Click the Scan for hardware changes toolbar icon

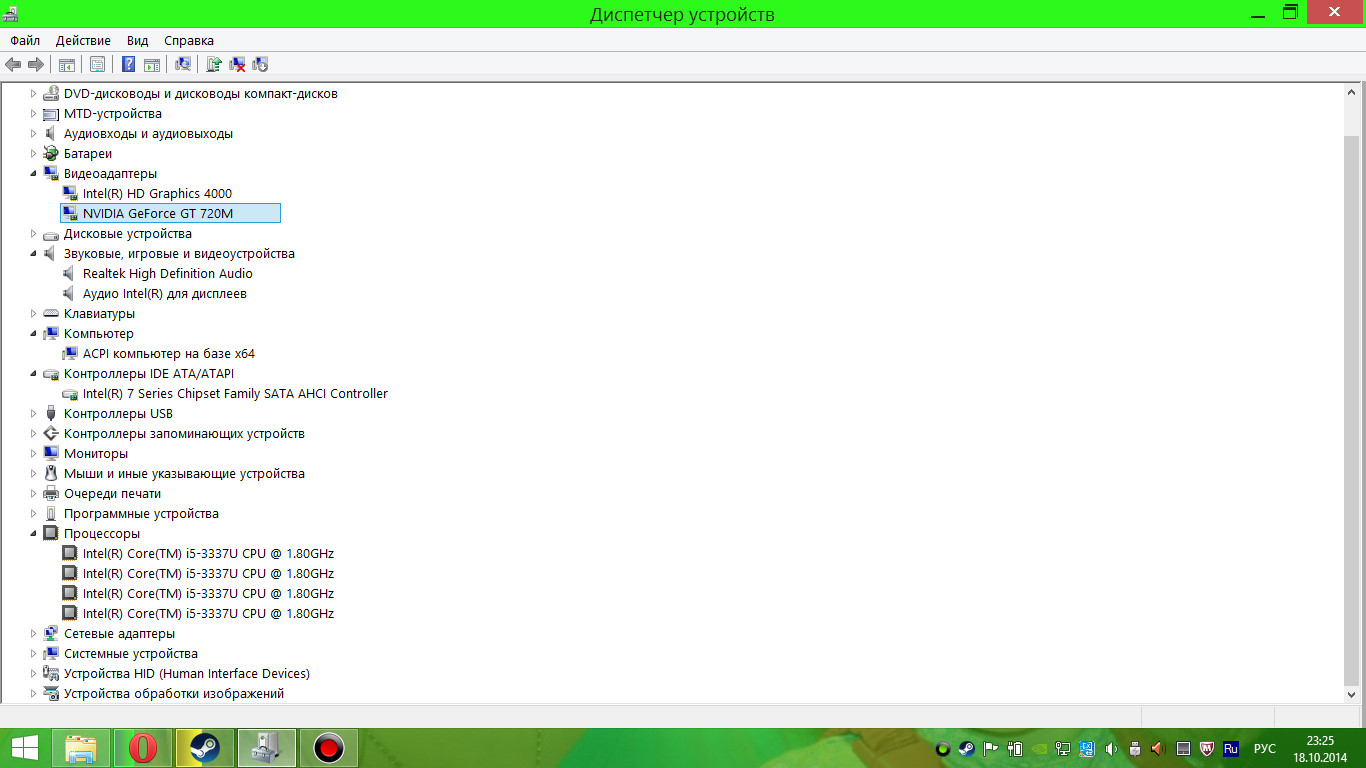(x=183, y=65)
